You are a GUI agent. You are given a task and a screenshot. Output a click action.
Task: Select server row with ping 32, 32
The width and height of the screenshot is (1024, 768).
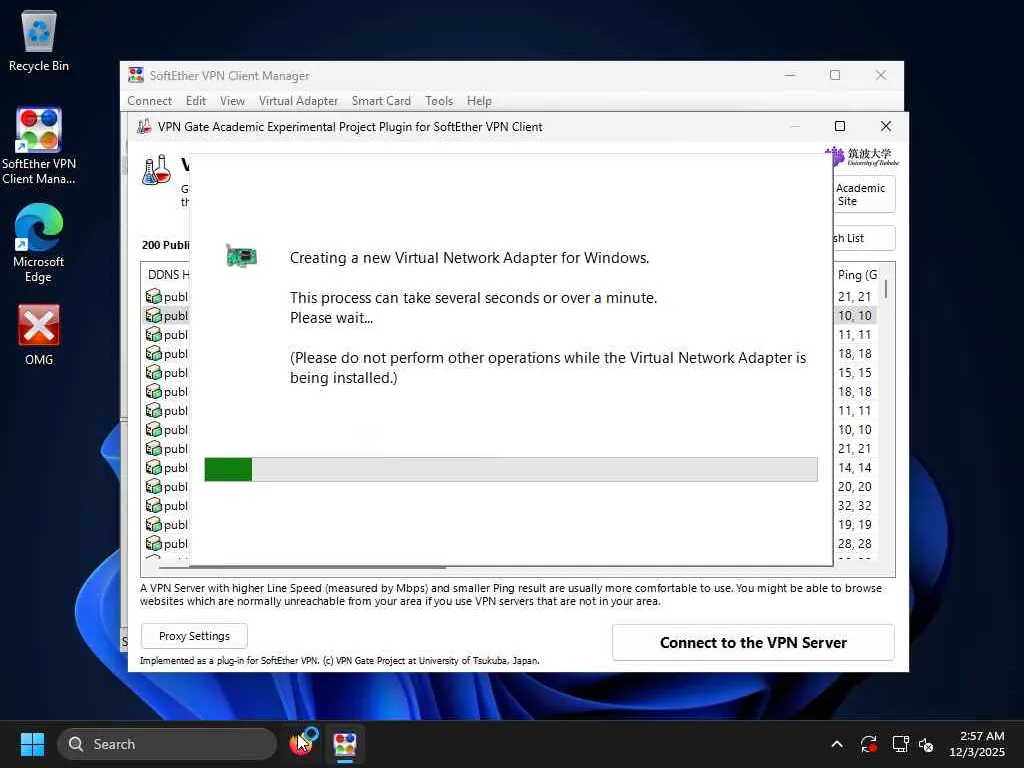point(511,505)
